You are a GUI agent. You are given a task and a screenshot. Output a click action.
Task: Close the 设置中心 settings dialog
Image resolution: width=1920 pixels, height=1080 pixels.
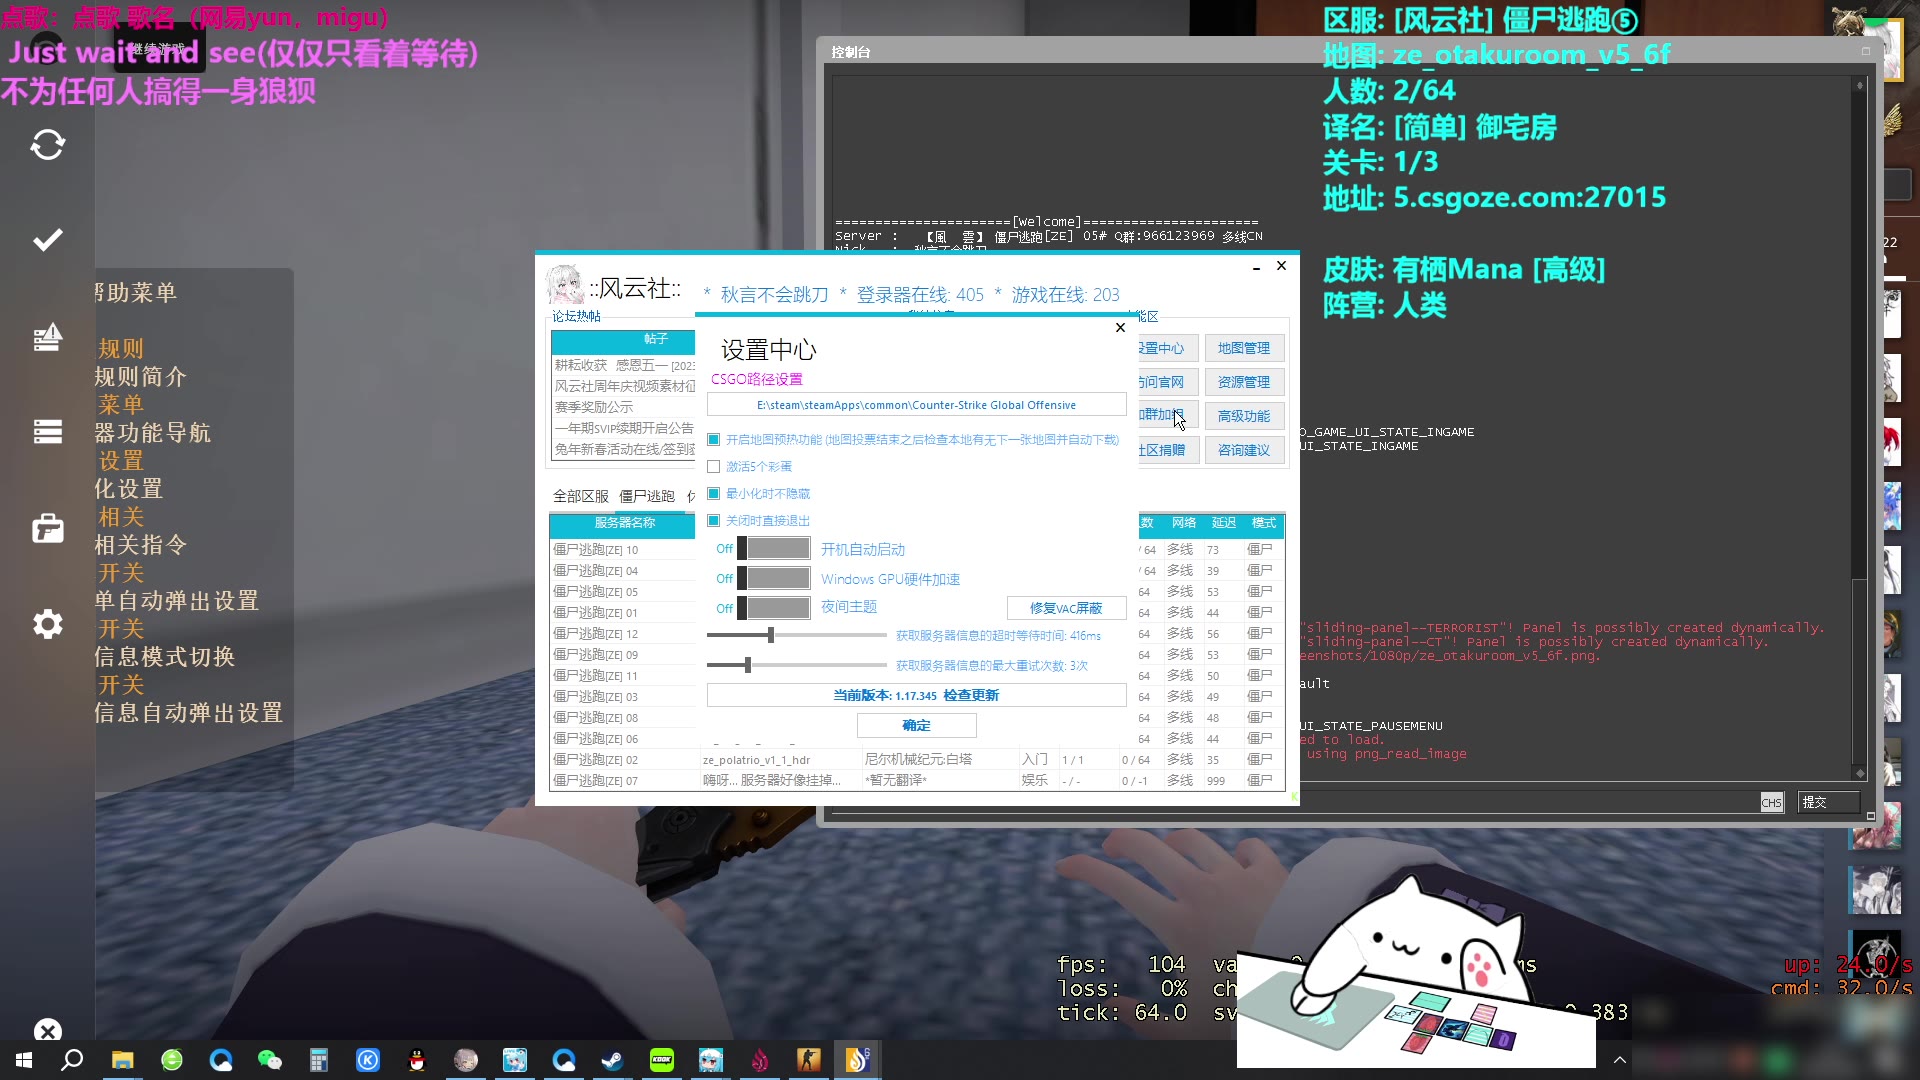[1120, 327]
